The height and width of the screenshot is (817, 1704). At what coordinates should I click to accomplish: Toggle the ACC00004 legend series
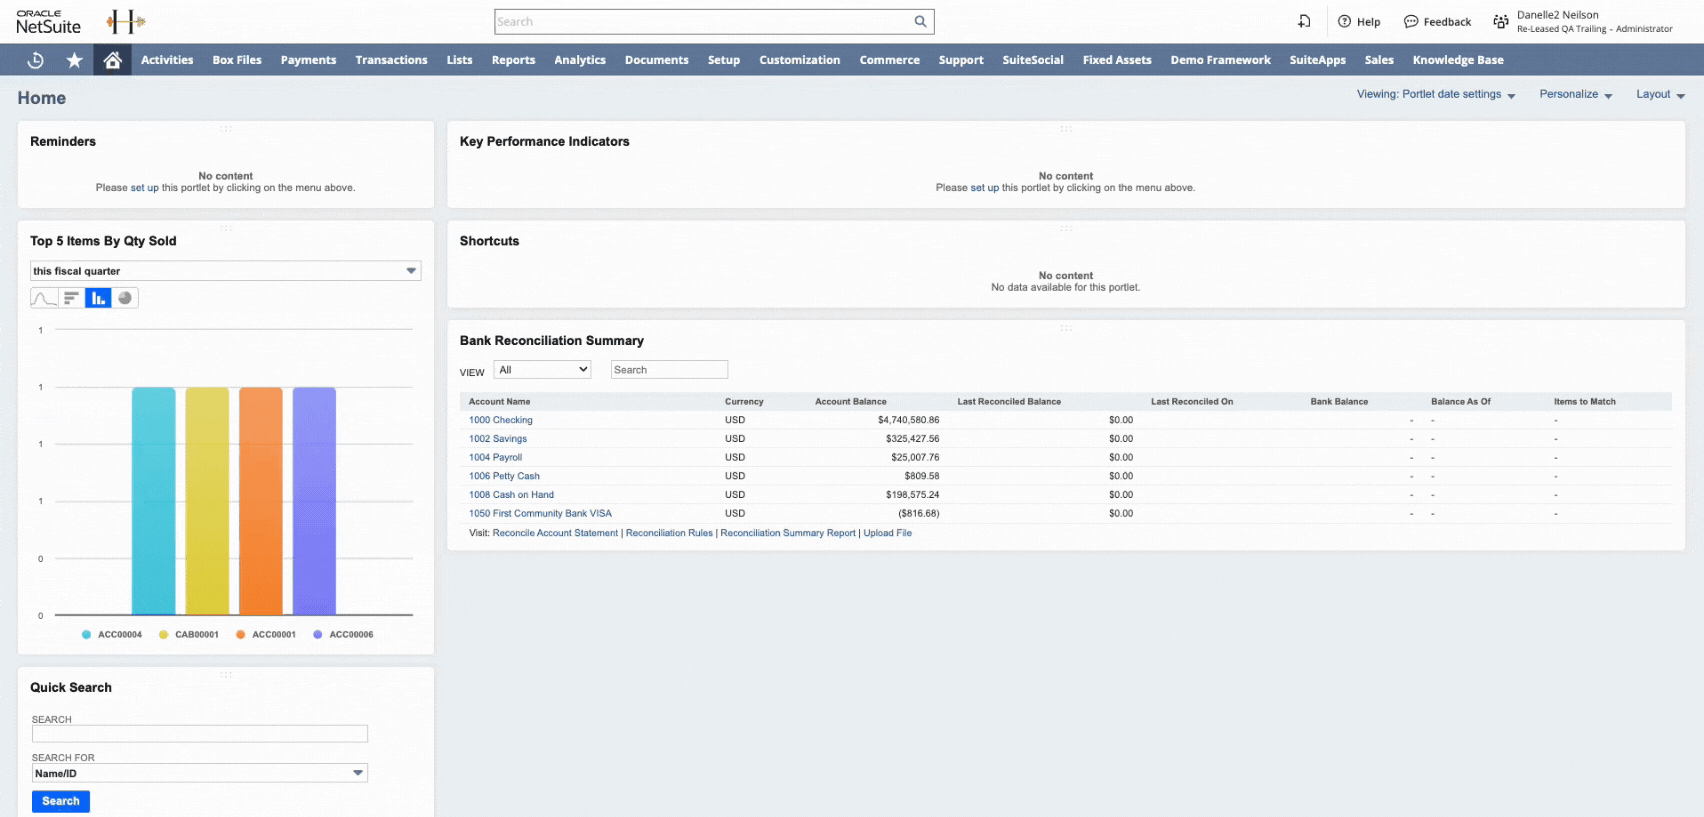(x=112, y=634)
